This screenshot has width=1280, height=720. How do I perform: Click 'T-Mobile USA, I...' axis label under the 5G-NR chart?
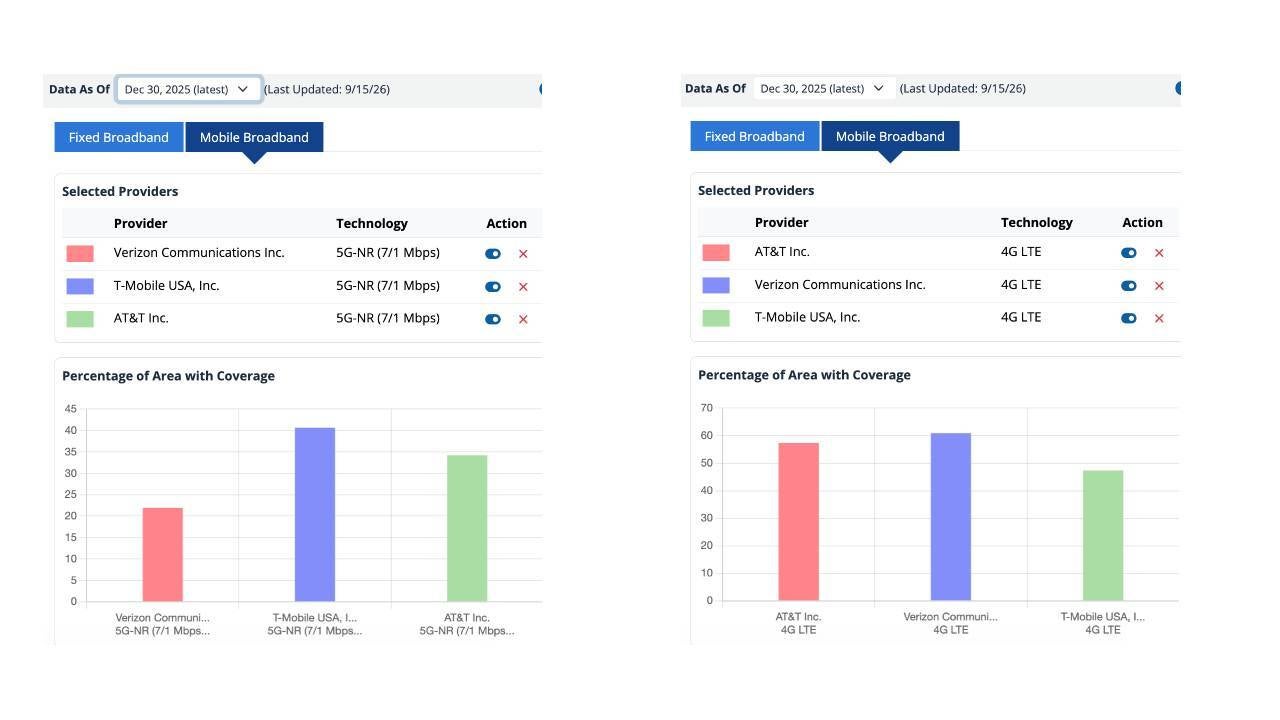(x=315, y=618)
